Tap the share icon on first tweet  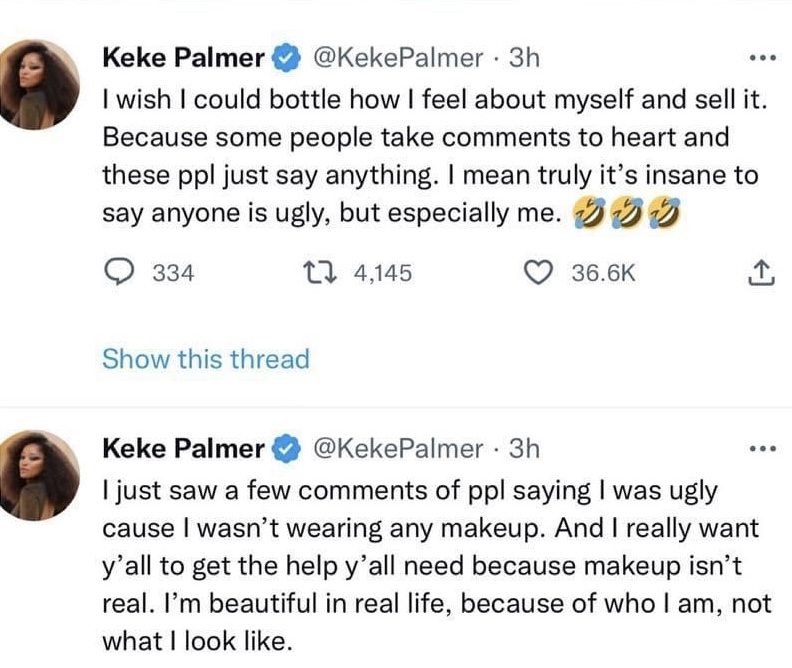pos(761,273)
